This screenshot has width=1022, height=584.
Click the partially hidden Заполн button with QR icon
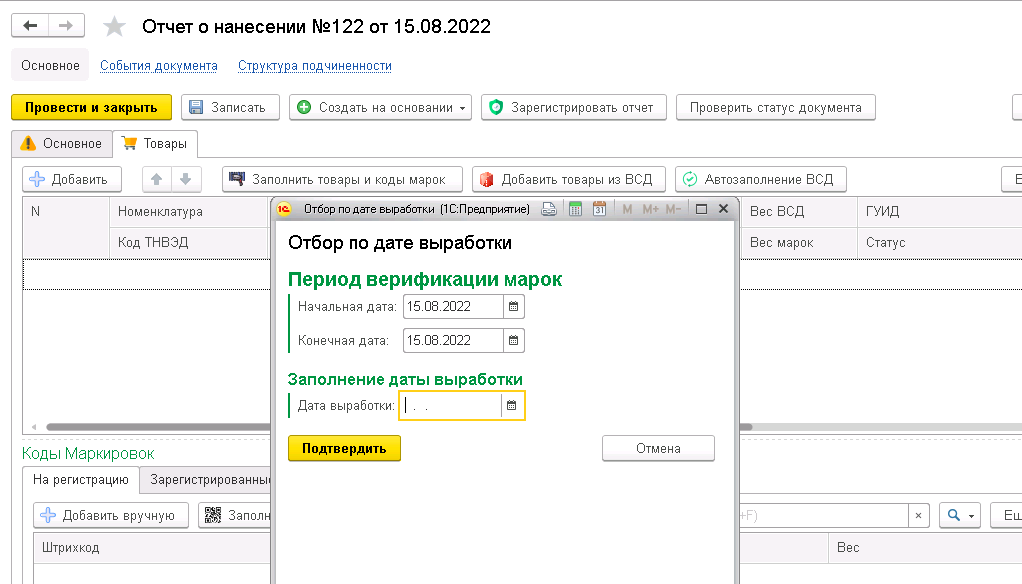(235, 516)
